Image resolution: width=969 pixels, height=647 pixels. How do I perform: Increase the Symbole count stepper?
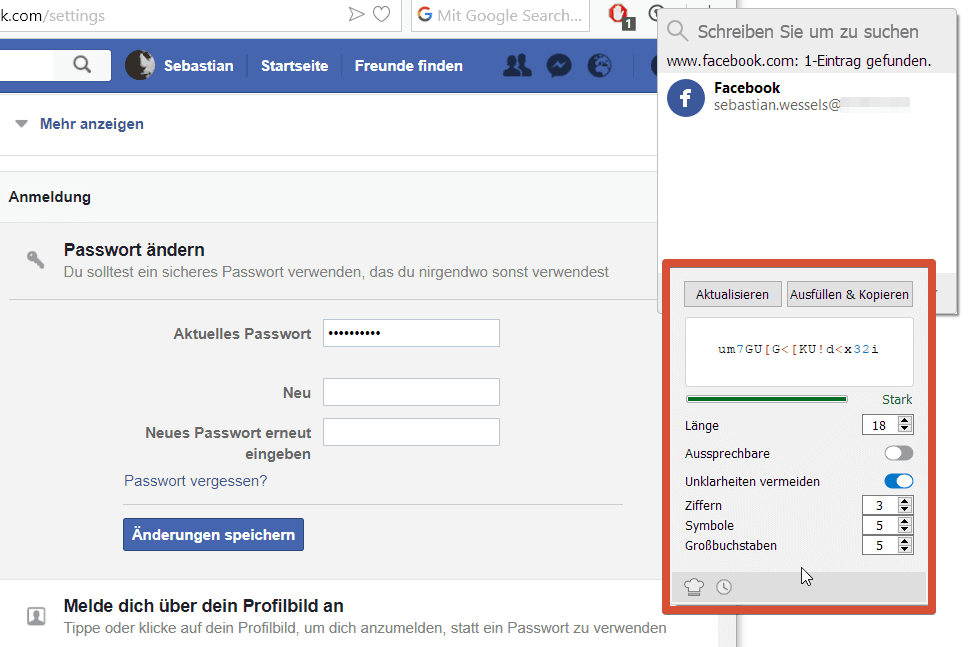[905, 521]
